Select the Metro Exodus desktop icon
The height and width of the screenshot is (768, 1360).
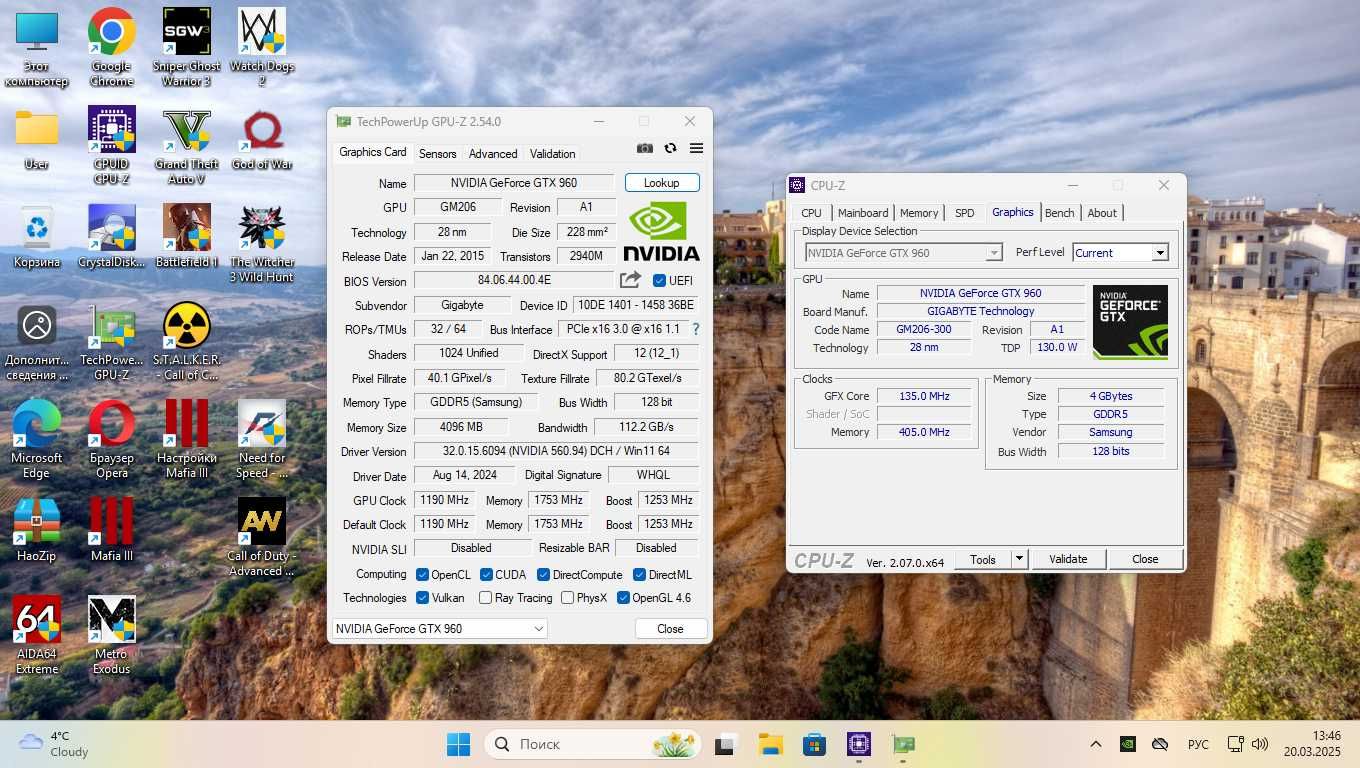[x=112, y=636]
